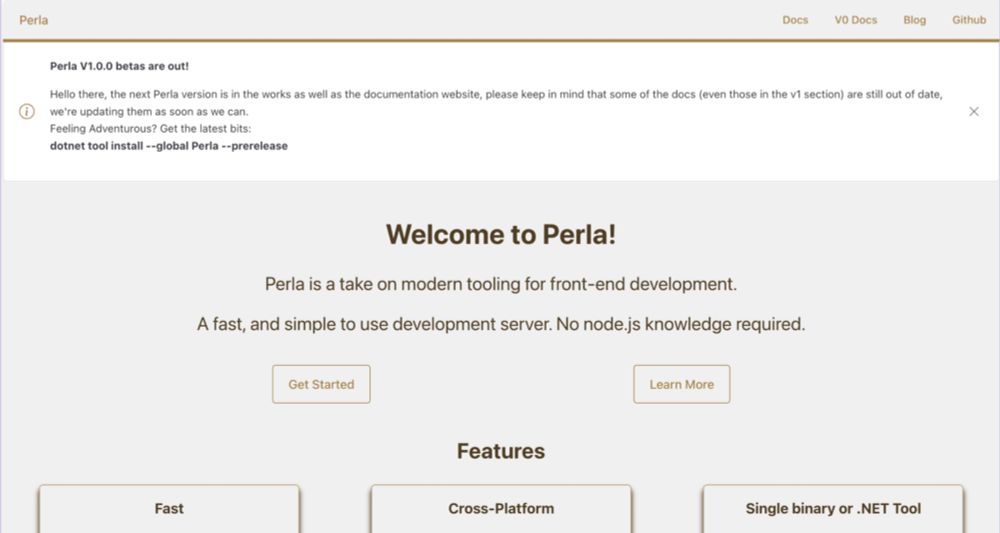Open the V0 Docs navigation link
Screen dimensions: 1000x533
tap(855, 20)
